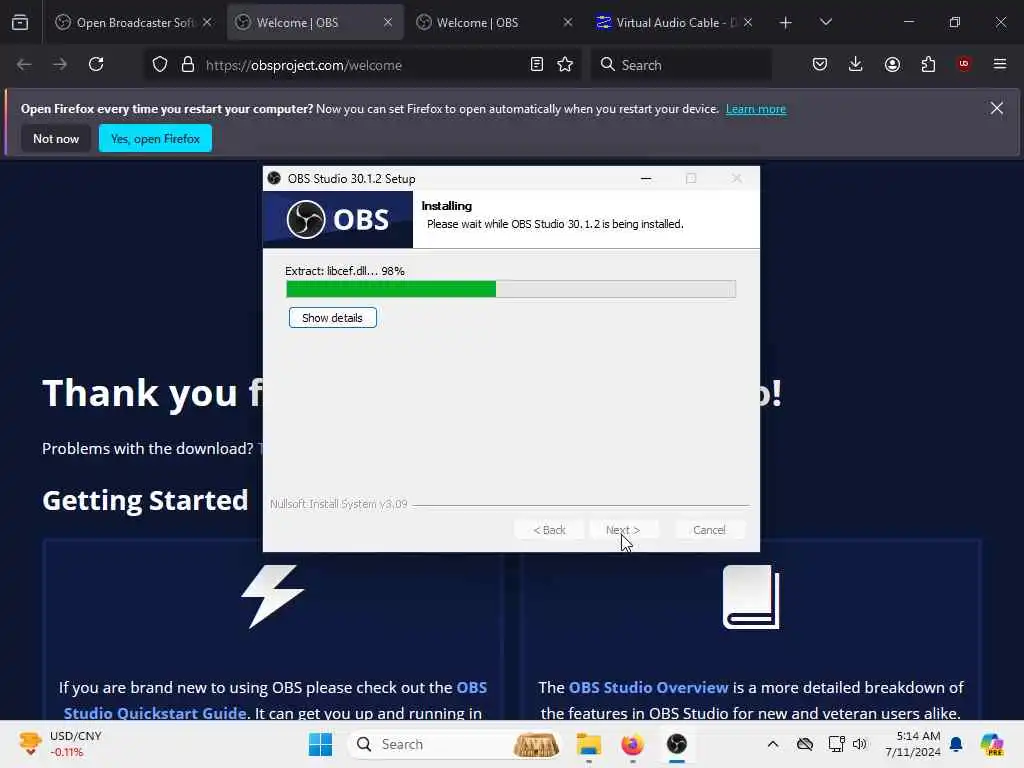Screen dimensions: 1024x768
Task: Toggle reader view for this page
Action: coord(536,64)
